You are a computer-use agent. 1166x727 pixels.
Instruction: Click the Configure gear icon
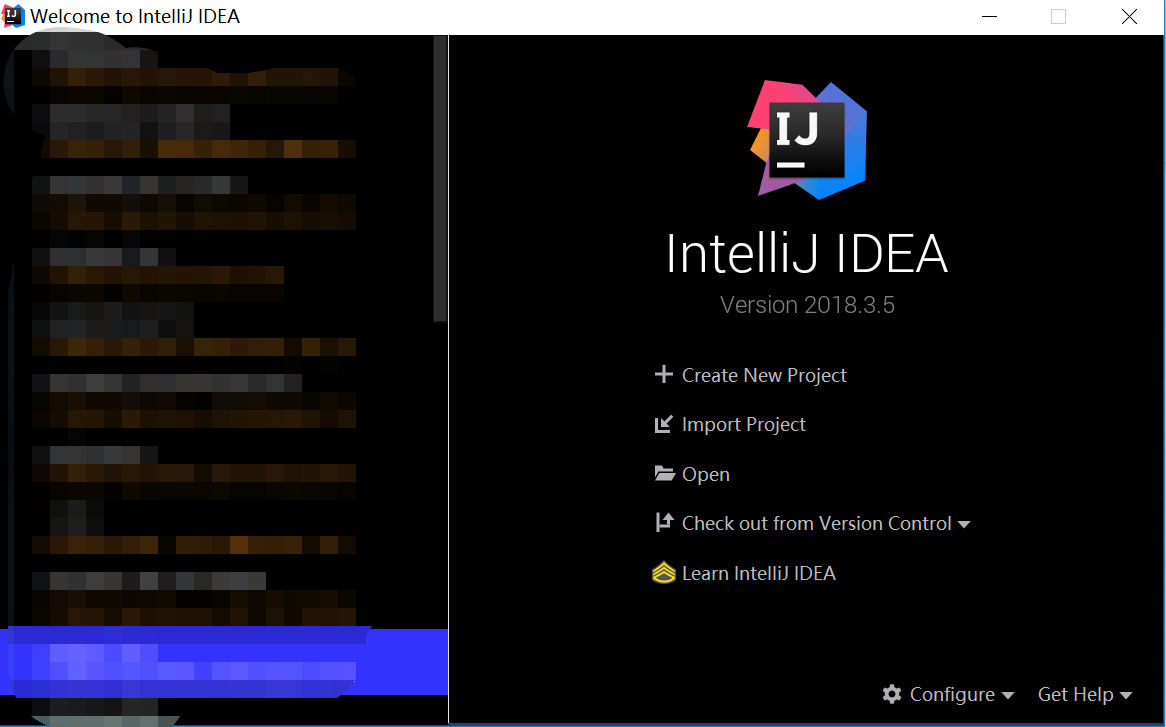[892, 694]
